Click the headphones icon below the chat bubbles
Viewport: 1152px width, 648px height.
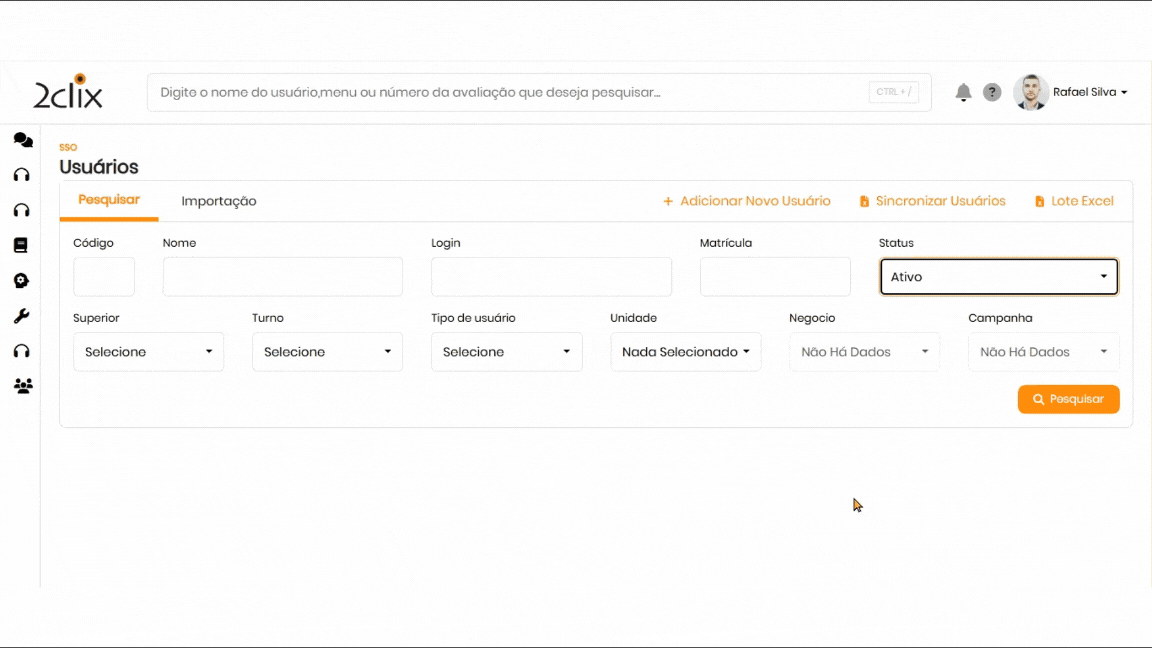point(22,175)
